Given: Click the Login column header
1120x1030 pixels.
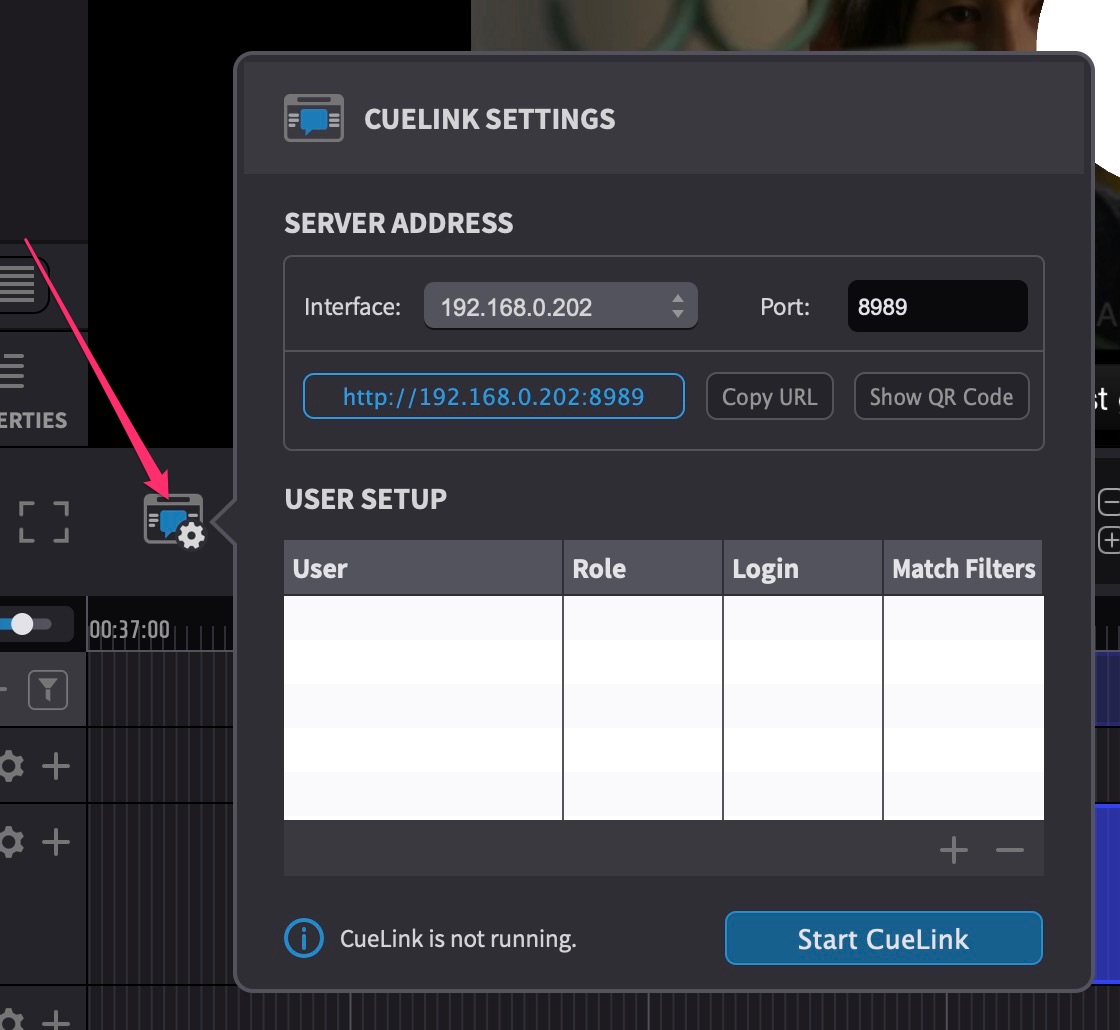Looking at the screenshot, I should [803, 569].
